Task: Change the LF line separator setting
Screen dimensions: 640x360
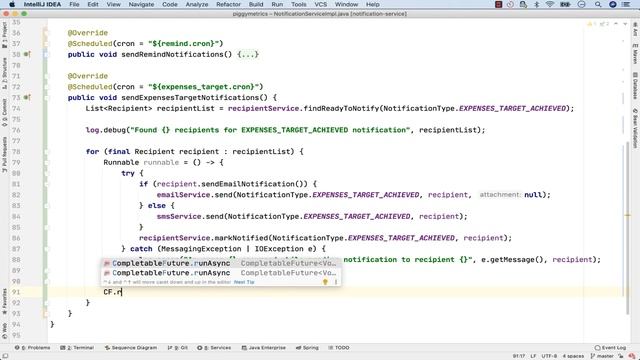Action: tap(533, 356)
